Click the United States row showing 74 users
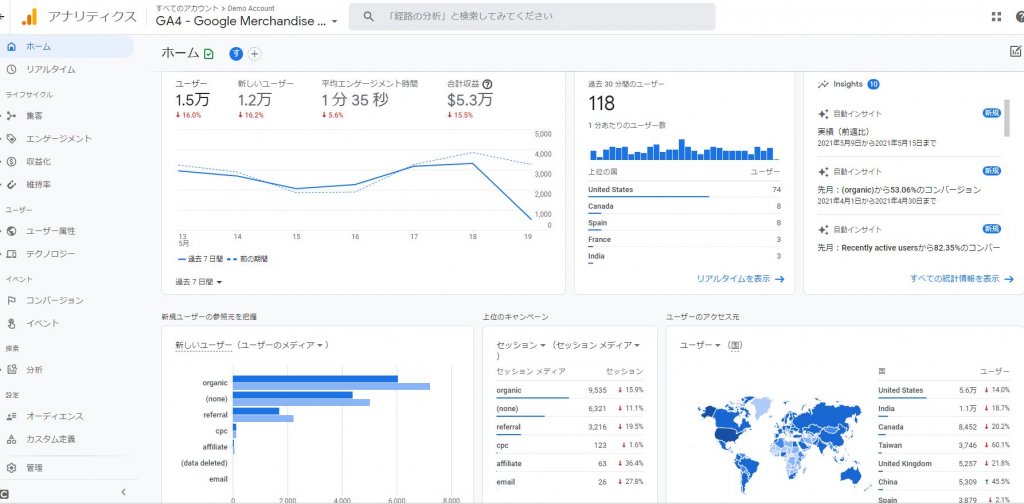The height and width of the screenshot is (504, 1024). click(684, 190)
